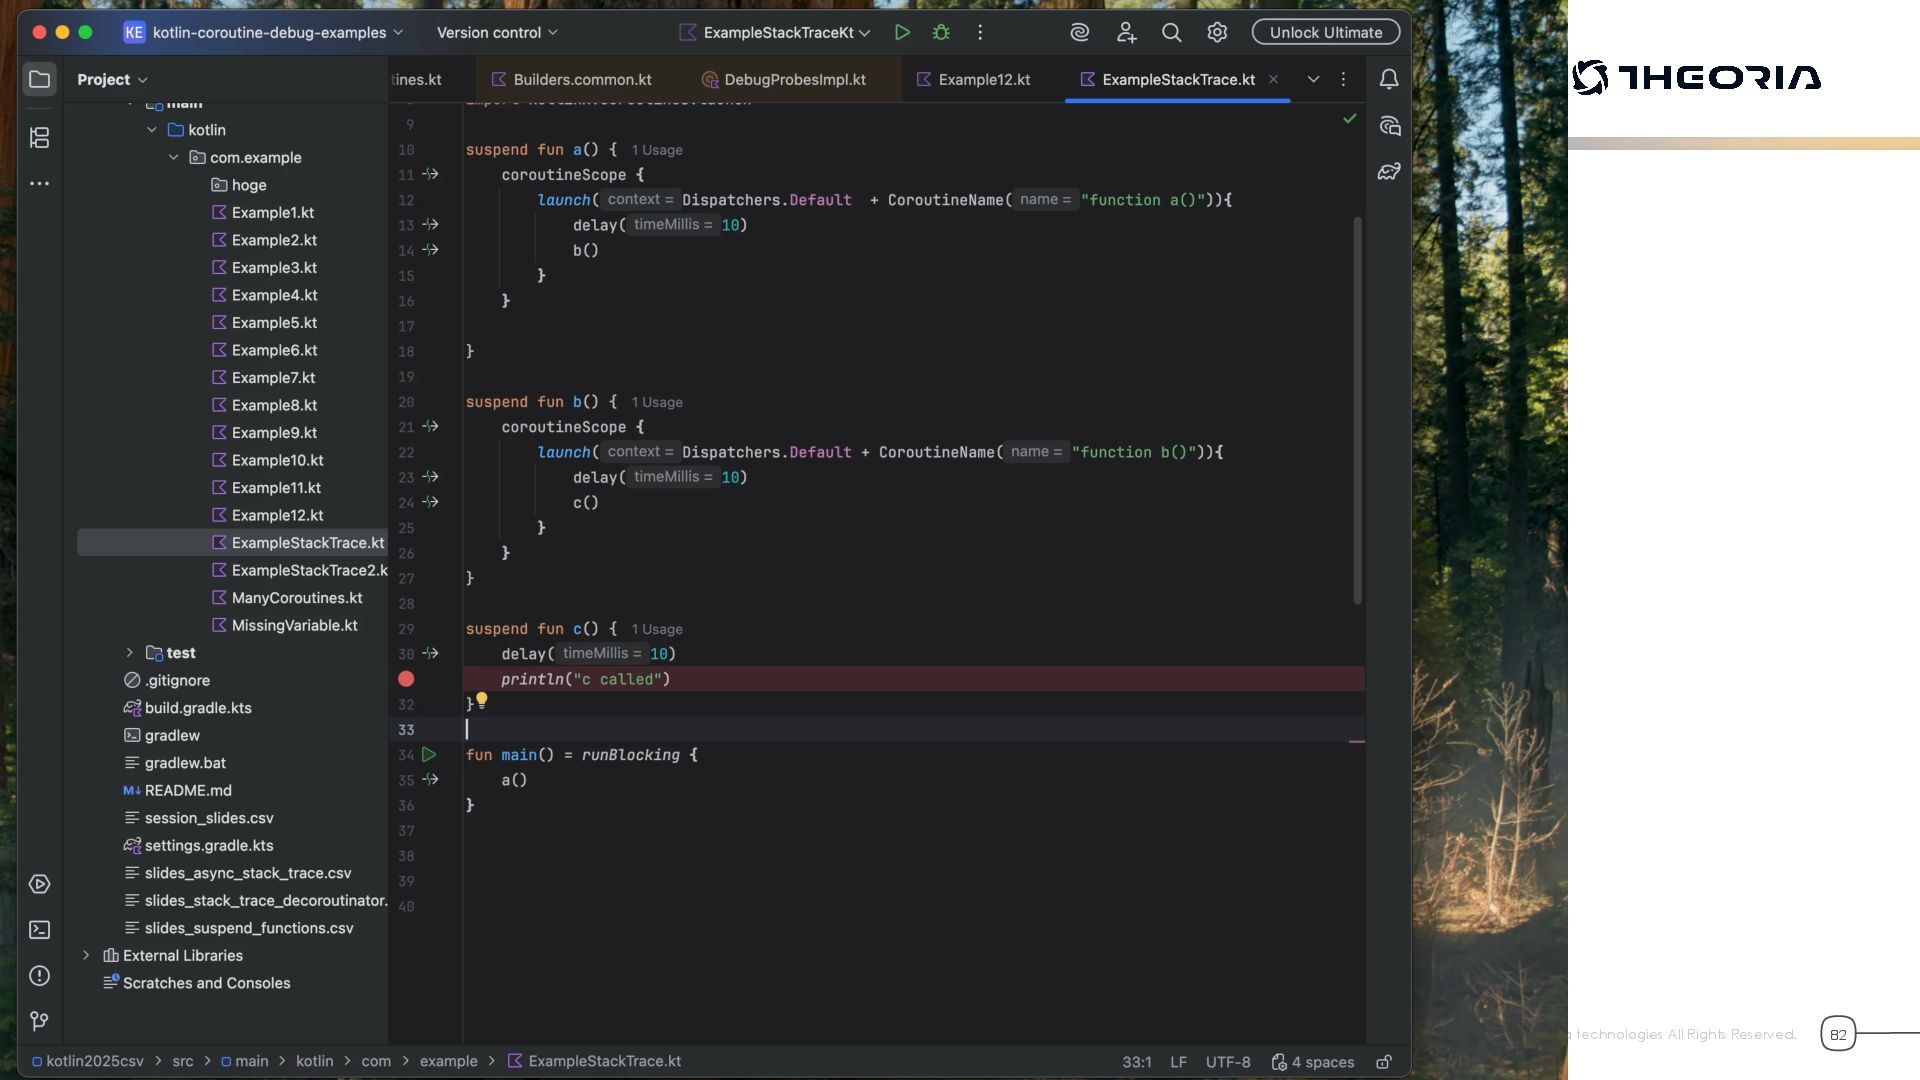
Task: Open the Git tool window icon
Action: (39, 1021)
